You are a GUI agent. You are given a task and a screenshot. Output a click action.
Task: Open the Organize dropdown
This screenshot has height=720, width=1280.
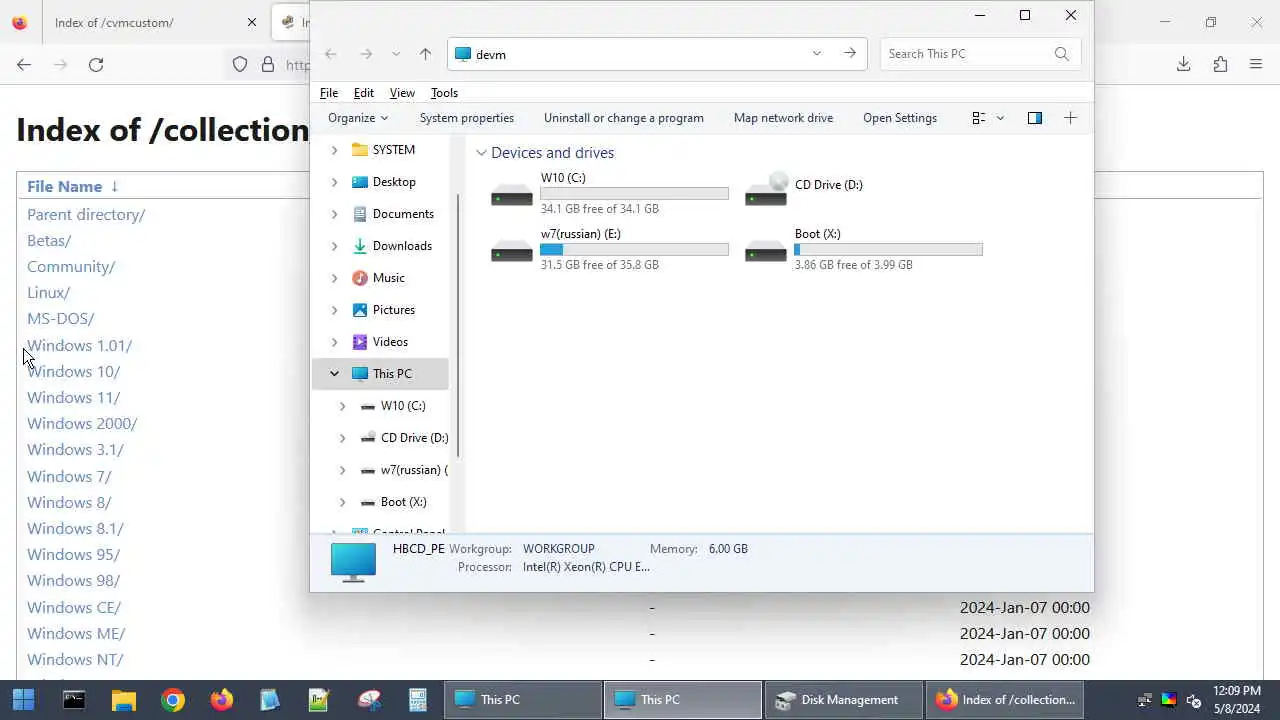pos(358,118)
